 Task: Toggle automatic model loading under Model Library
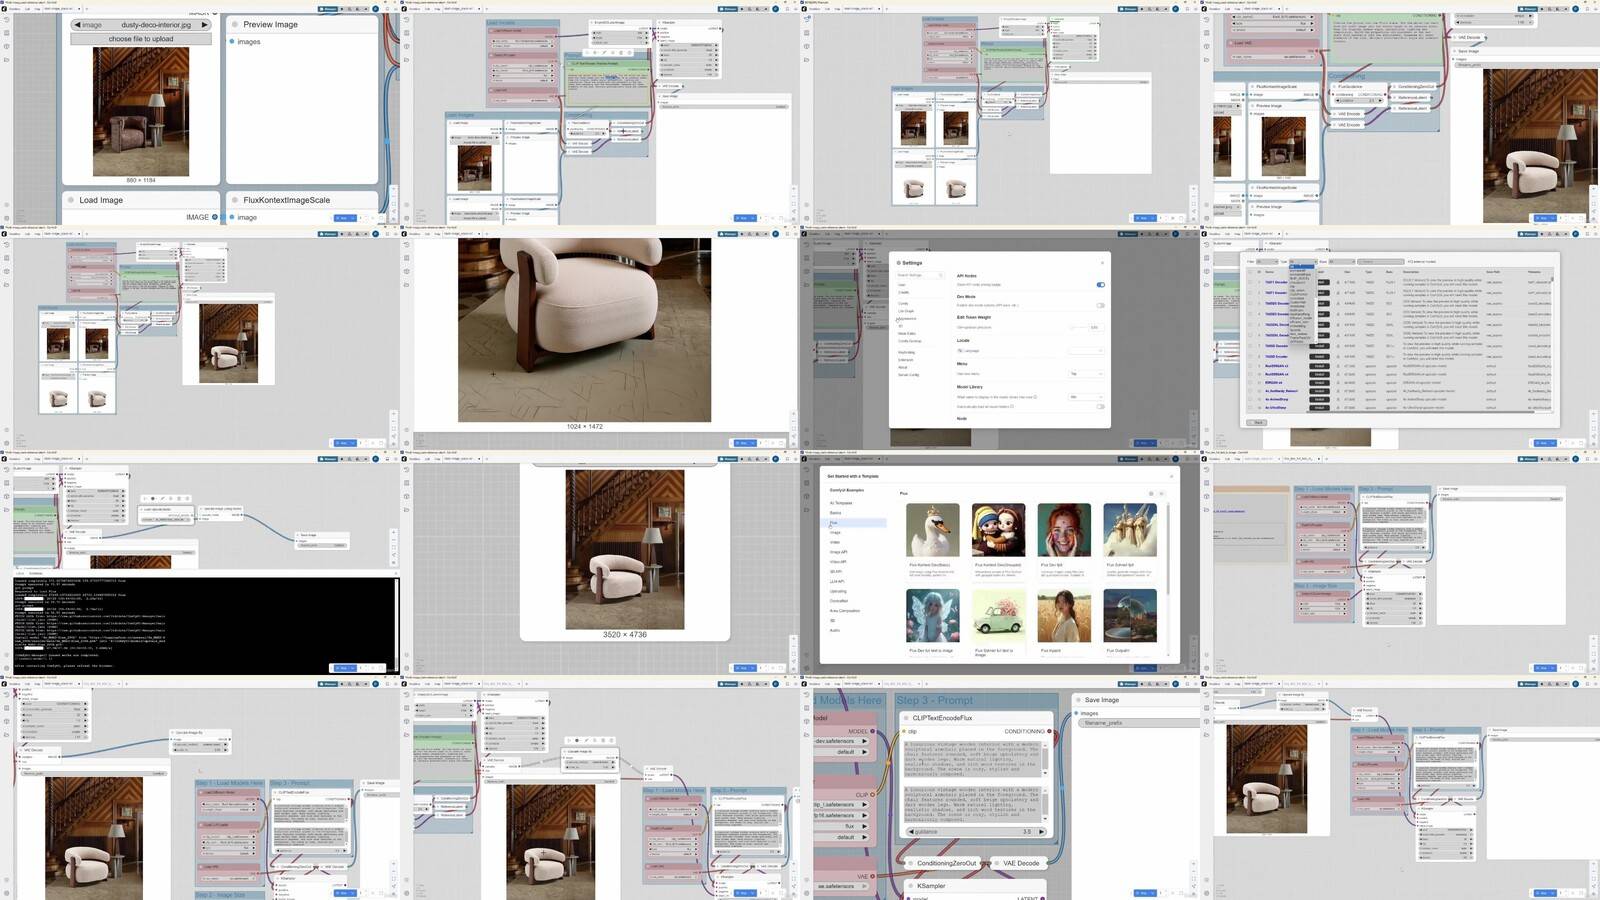1100,407
